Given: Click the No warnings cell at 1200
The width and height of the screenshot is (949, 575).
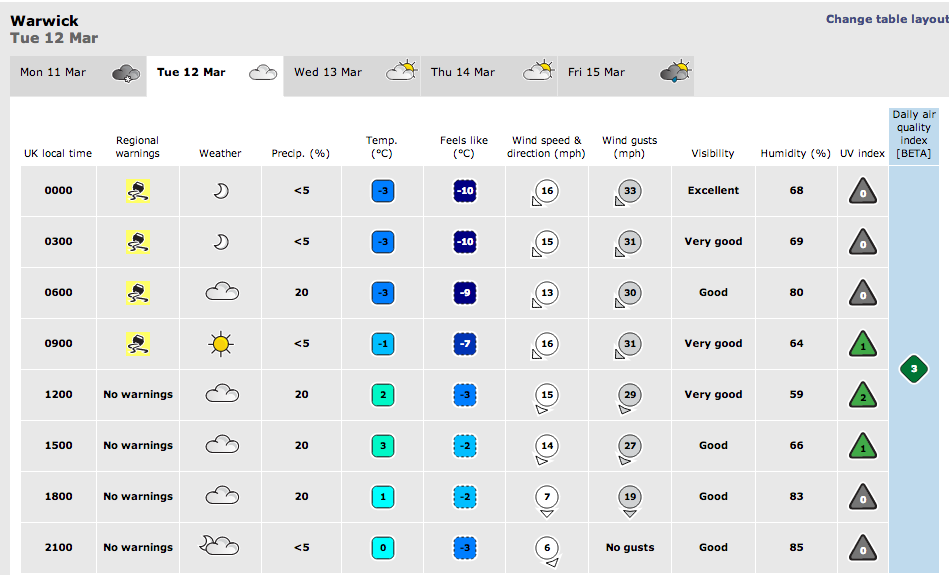Looking at the screenshot, I should click(x=138, y=394).
